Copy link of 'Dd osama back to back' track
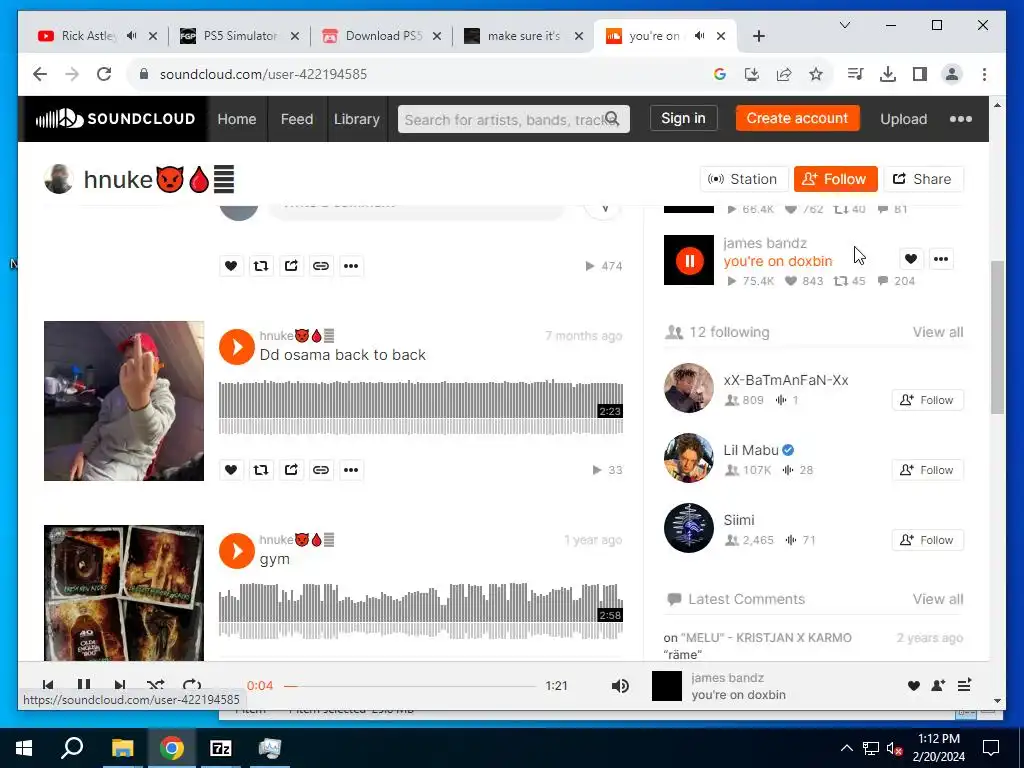1024x768 pixels. pyautogui.click(x=321, y=470)
